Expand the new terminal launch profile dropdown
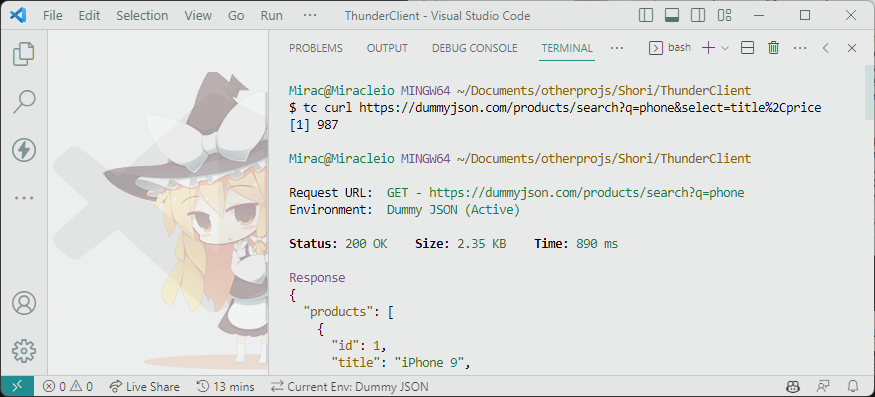This screenshot has height=397, width=875. pos(725,48)
